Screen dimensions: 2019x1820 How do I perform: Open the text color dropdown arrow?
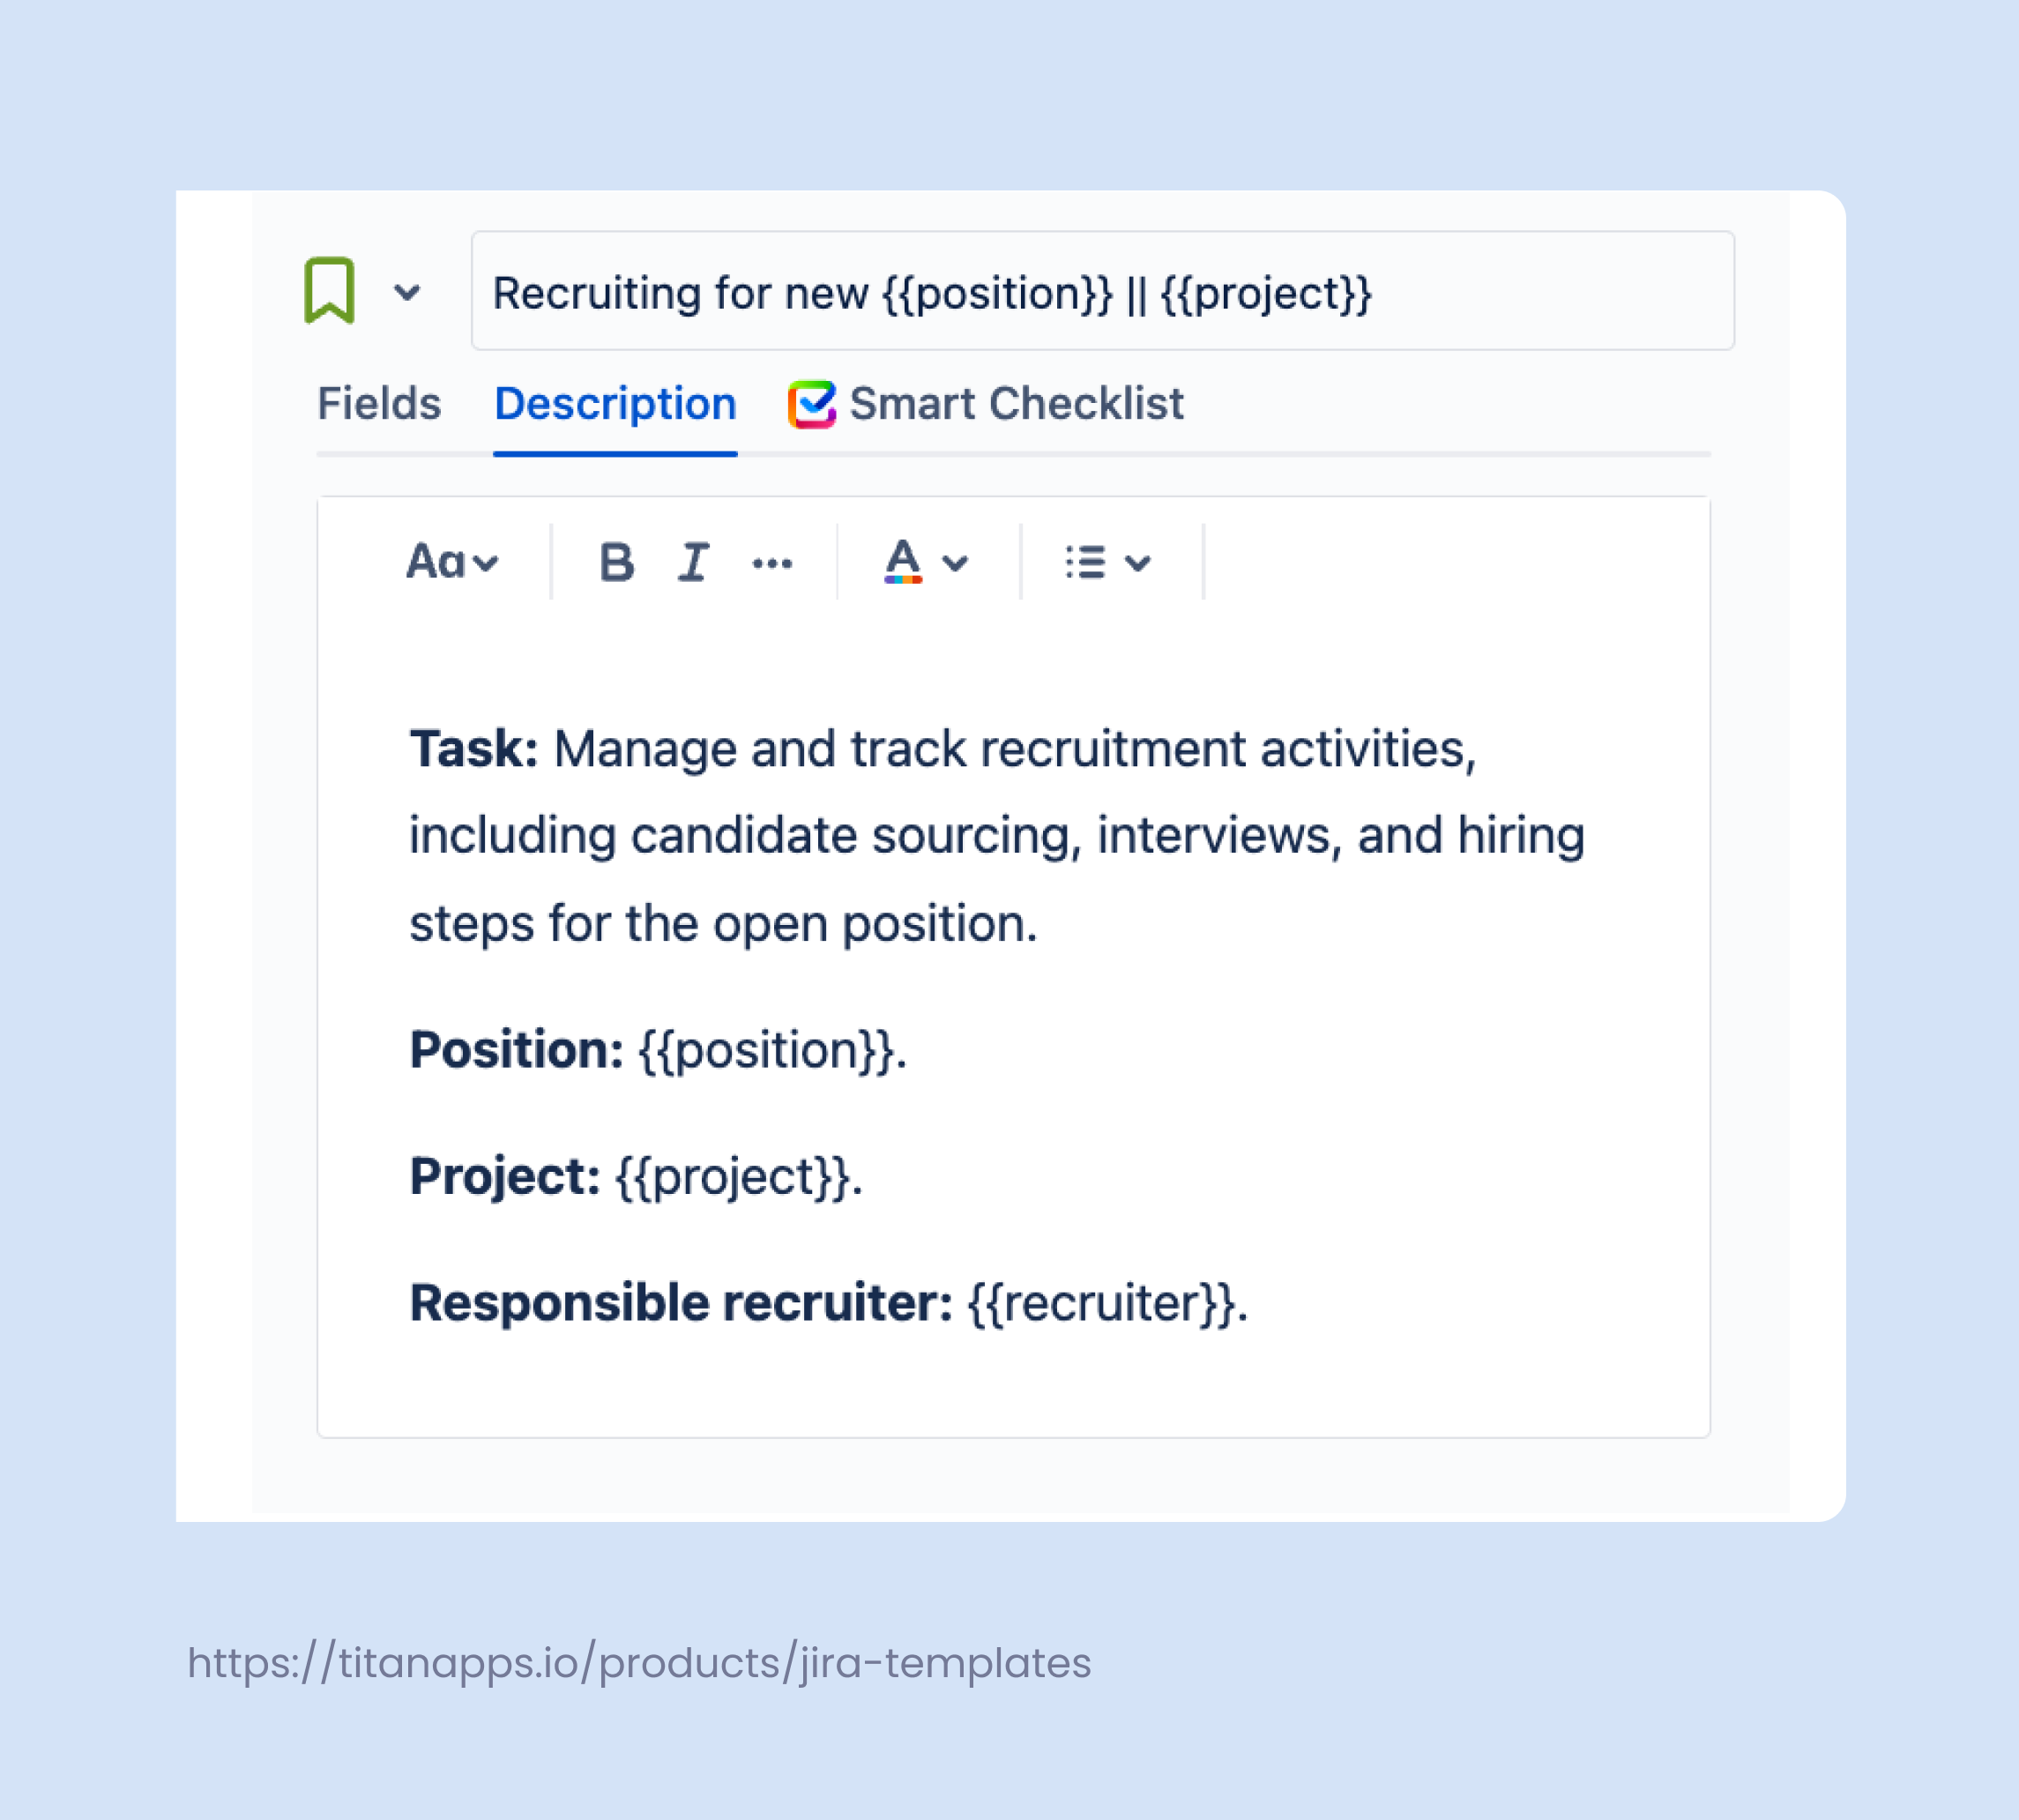coord(957,561)
